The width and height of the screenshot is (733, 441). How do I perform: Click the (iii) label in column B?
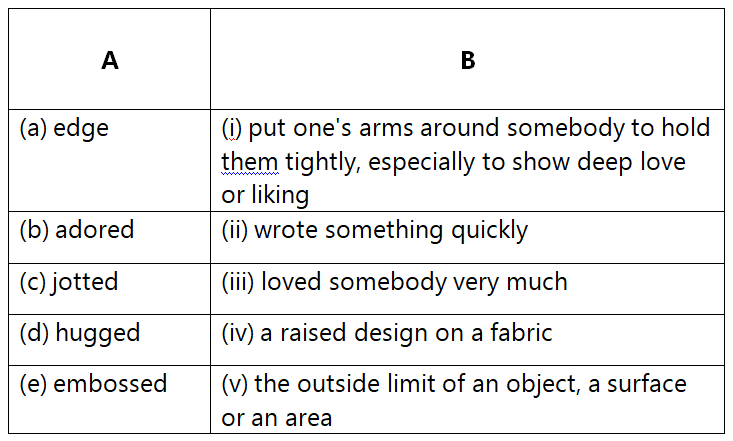point(238,282)
